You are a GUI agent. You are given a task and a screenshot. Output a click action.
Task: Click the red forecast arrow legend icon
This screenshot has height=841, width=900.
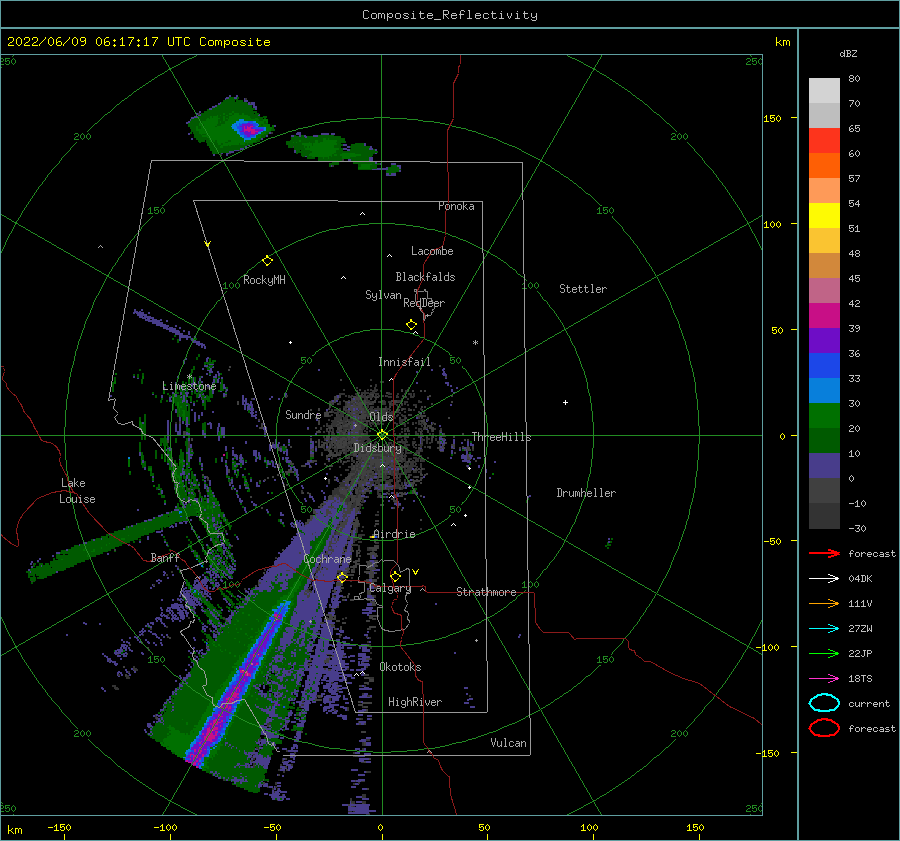tap(824, 553)
